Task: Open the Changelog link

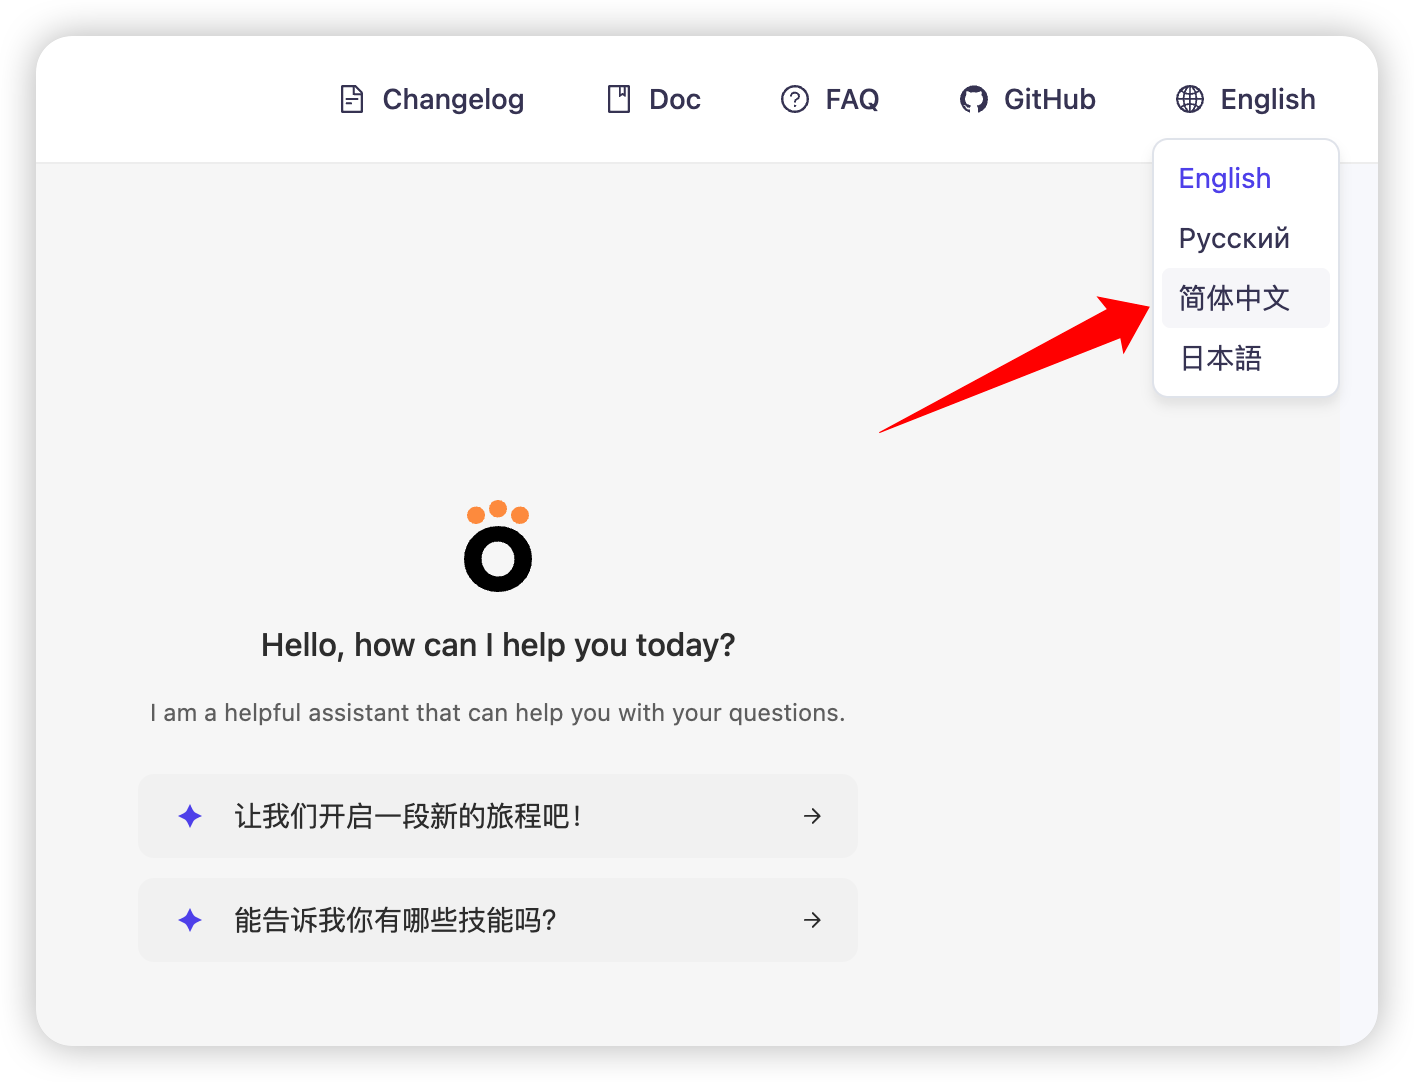Action: click(x=453, y=100)
